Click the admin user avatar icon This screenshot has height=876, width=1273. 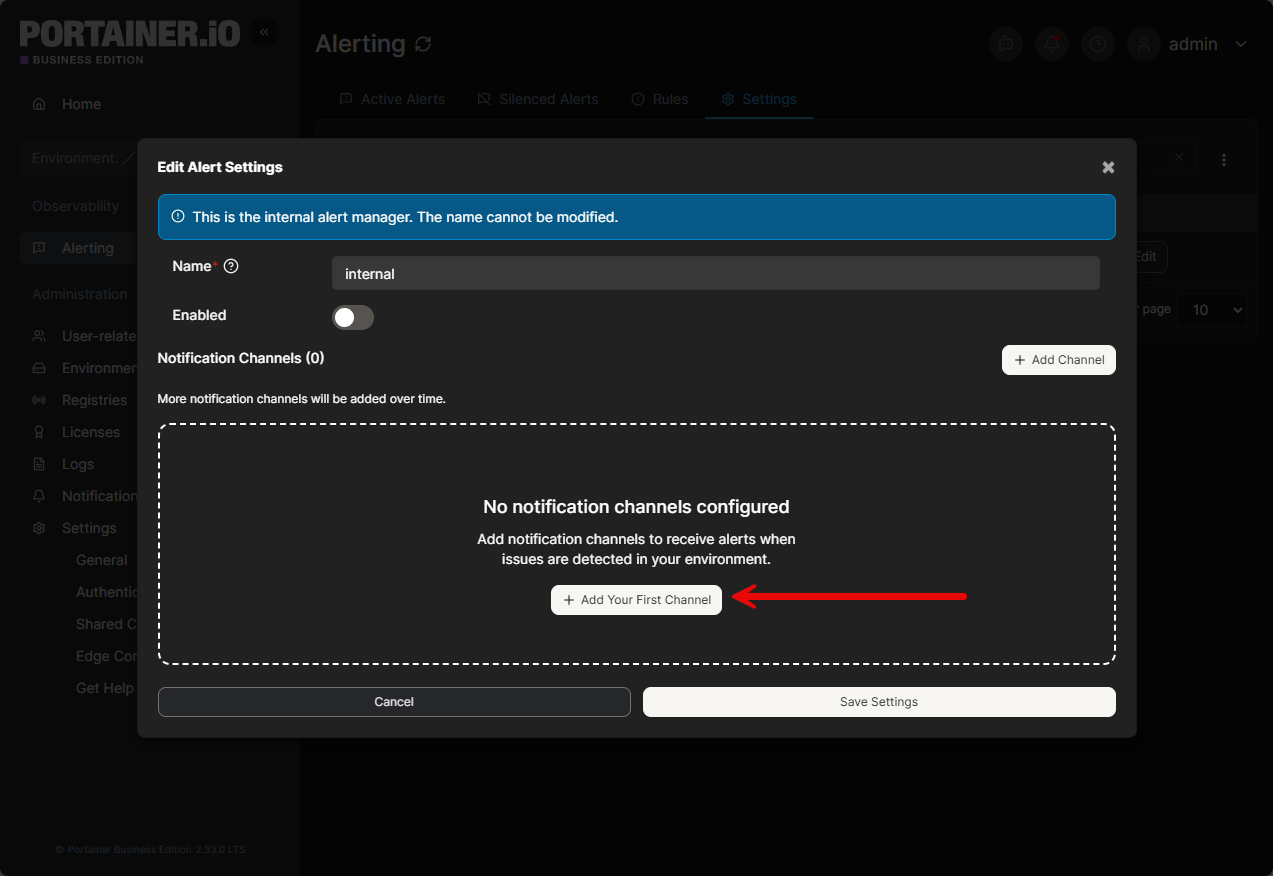coord(1144,44)
